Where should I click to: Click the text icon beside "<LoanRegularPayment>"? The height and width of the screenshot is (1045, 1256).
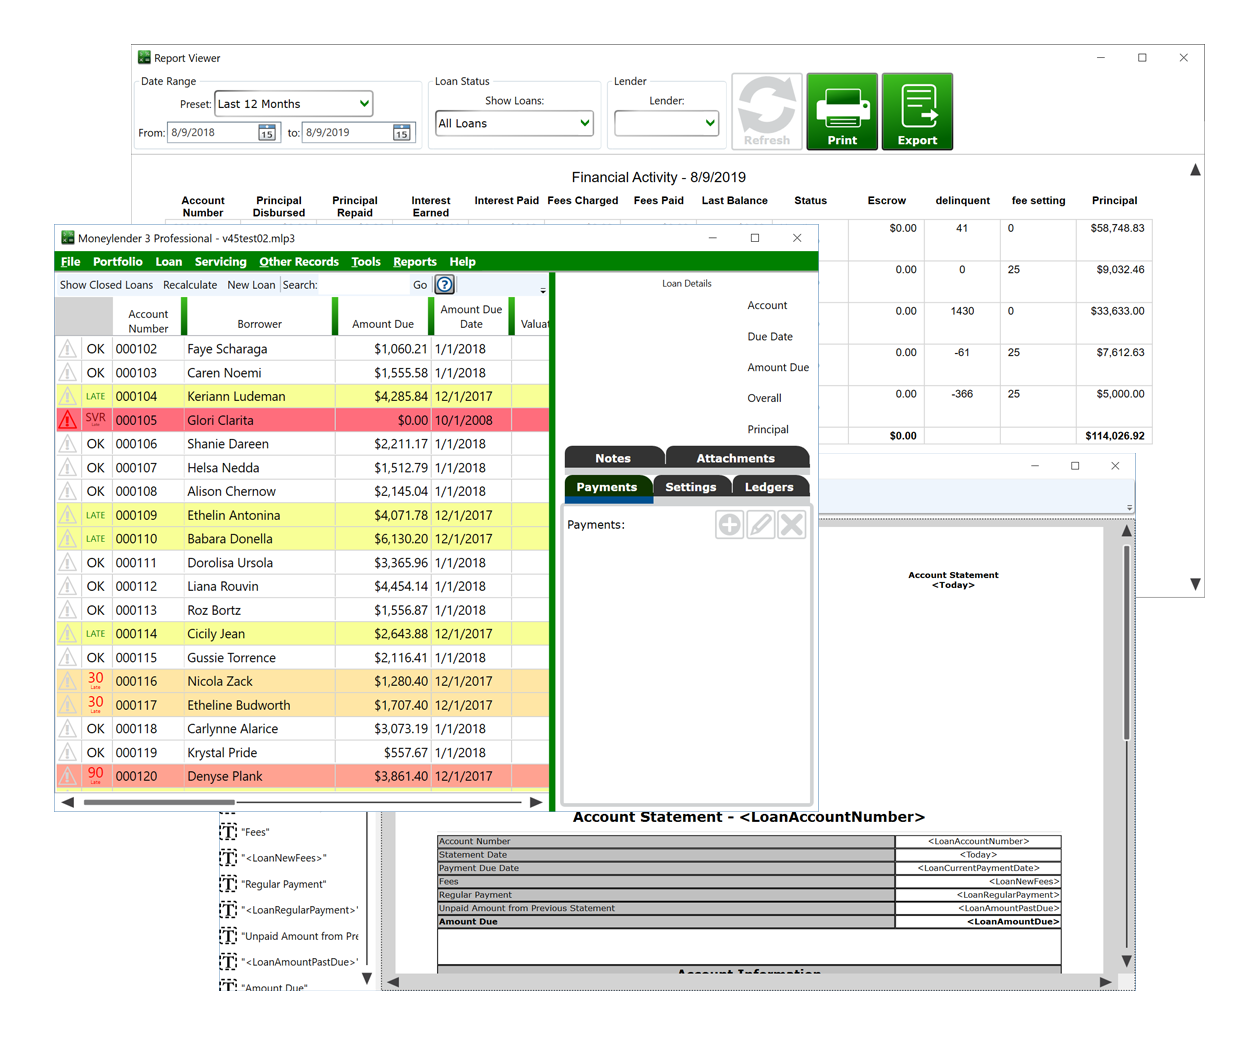coord(228,910)
